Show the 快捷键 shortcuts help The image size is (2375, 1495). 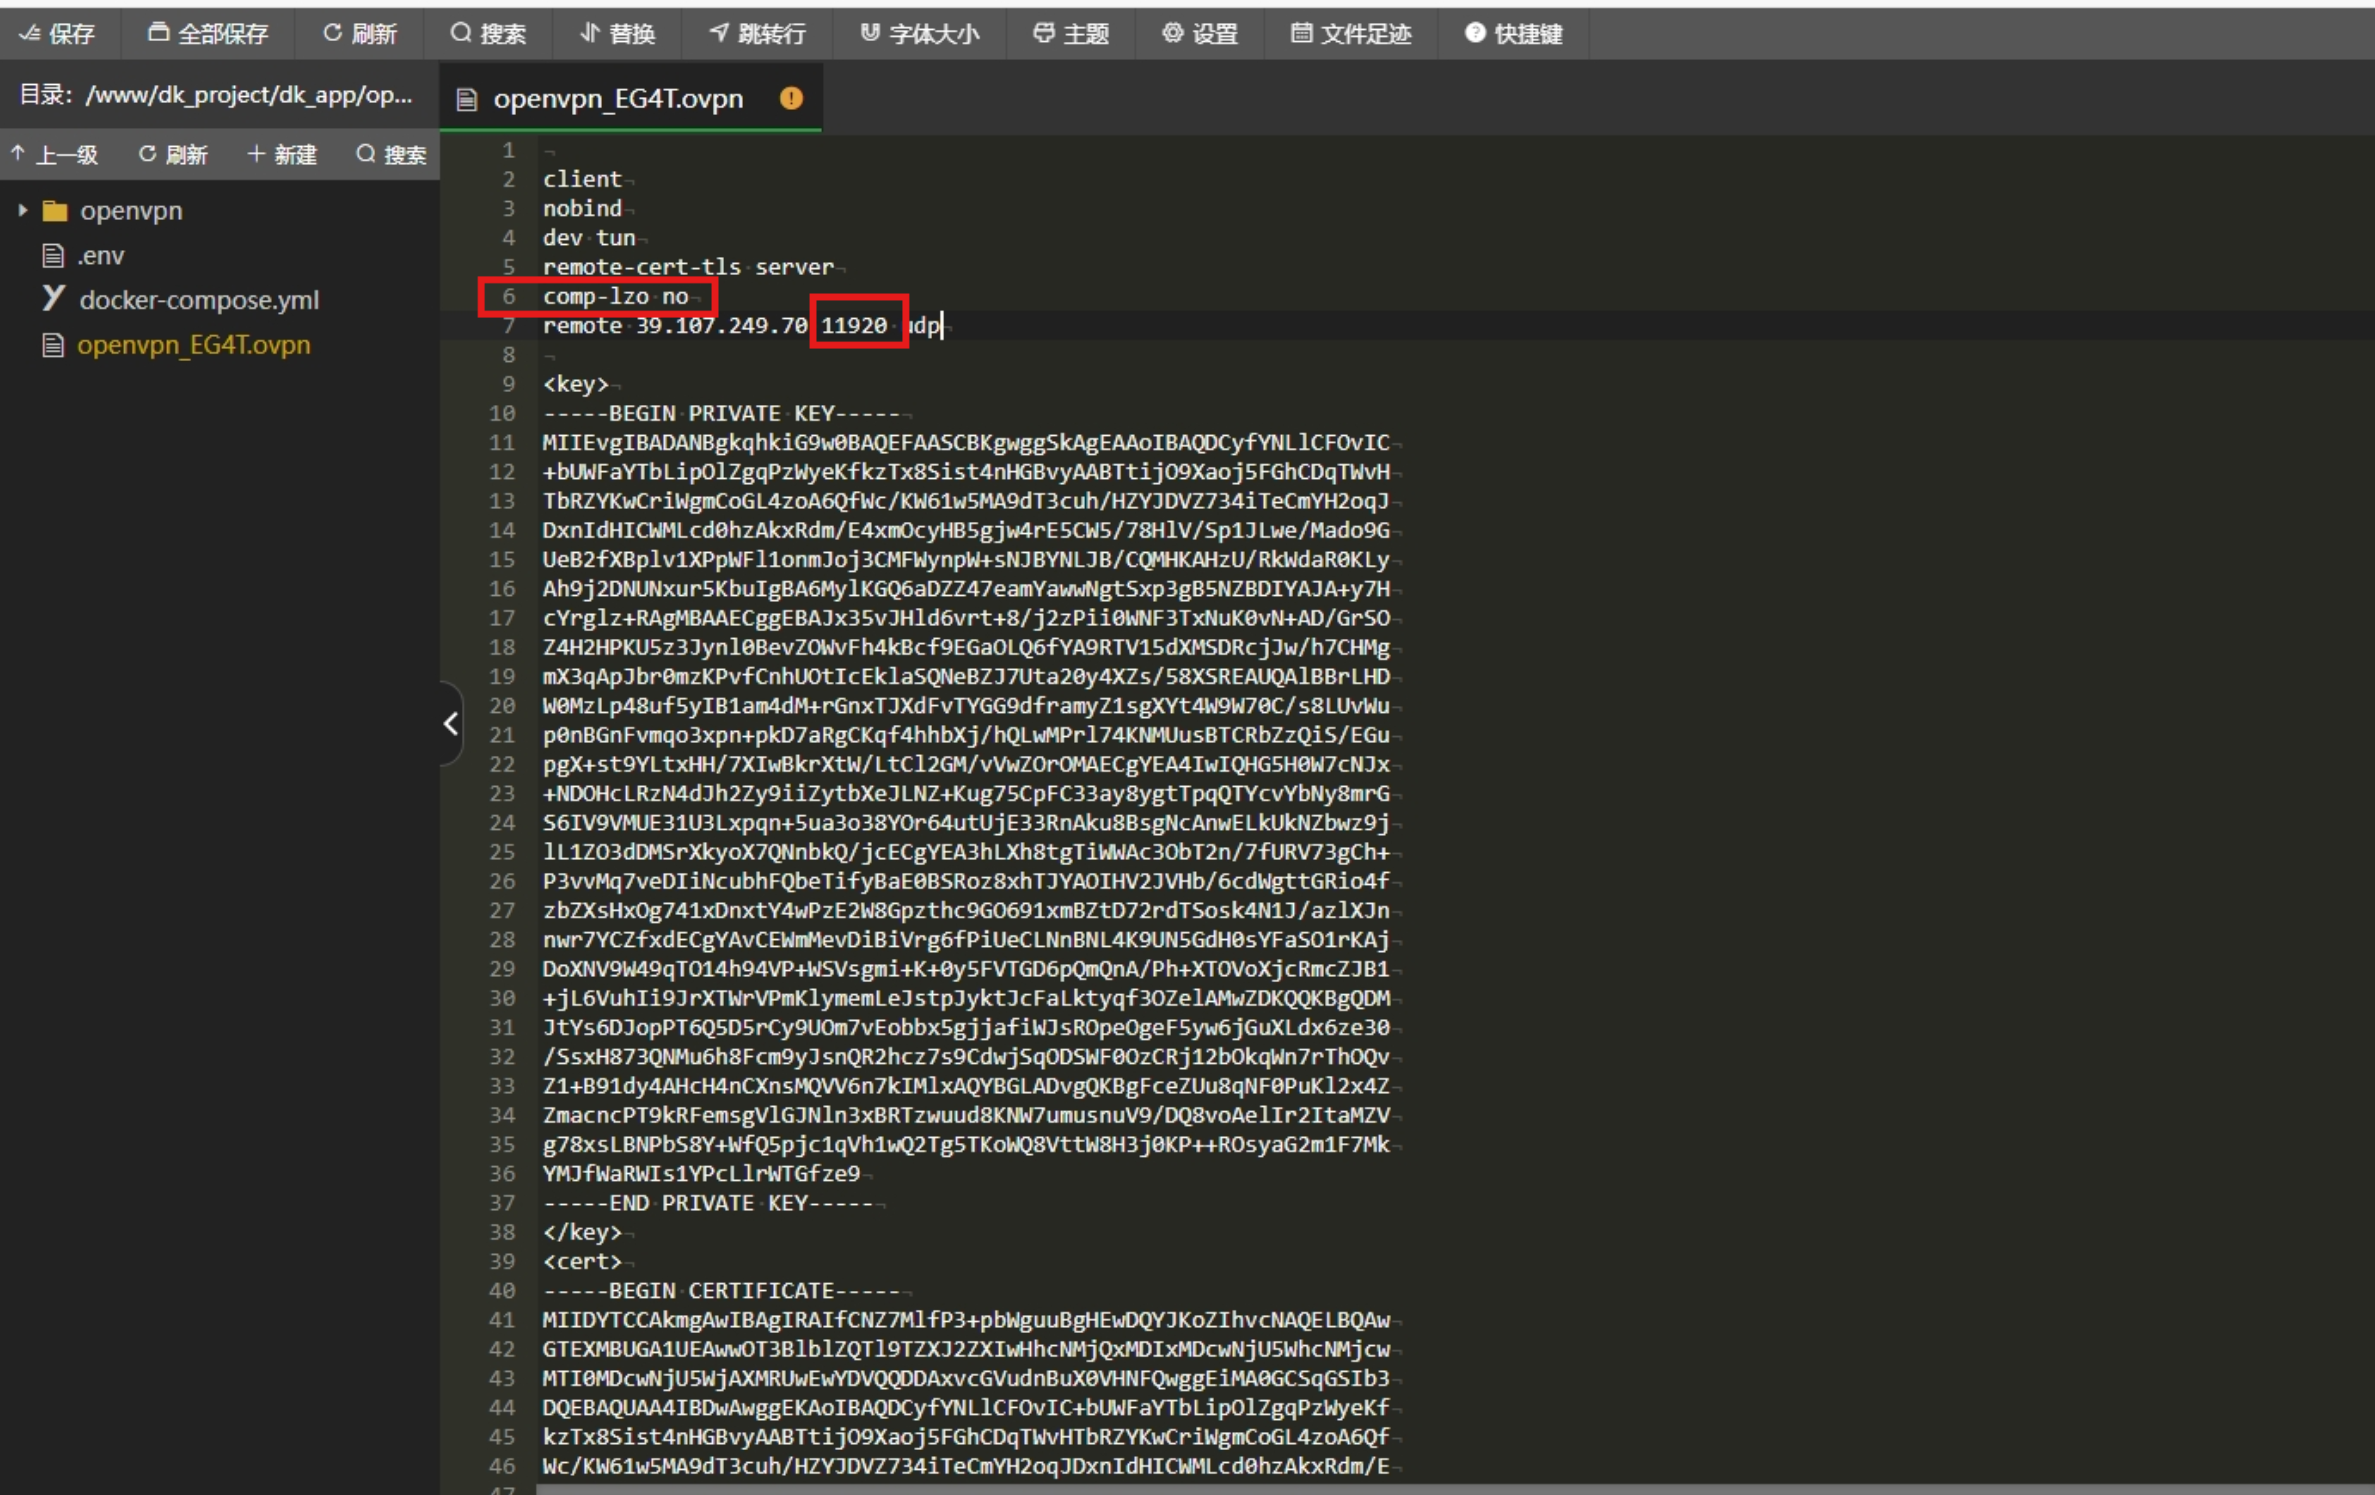1514,34
